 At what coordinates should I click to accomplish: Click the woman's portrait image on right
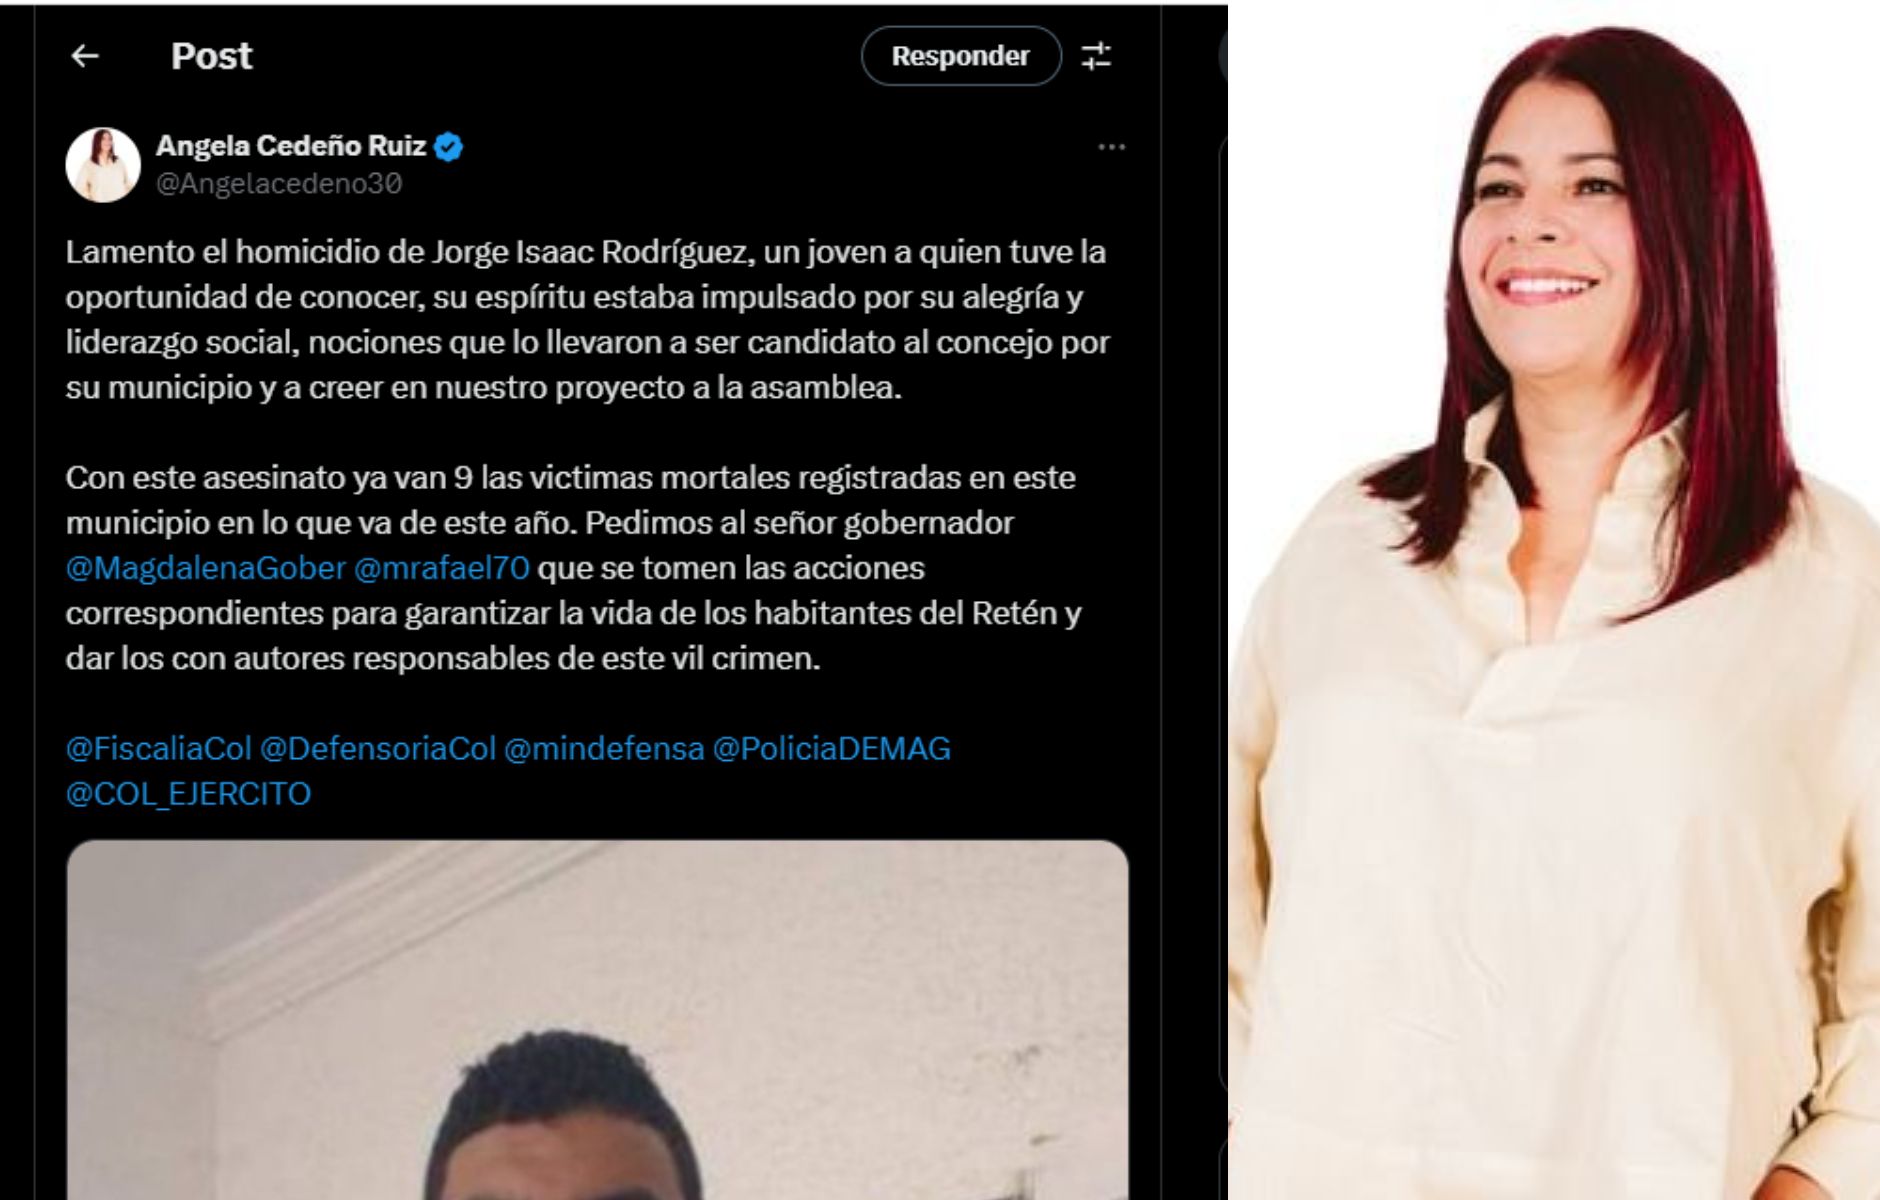1554,600
